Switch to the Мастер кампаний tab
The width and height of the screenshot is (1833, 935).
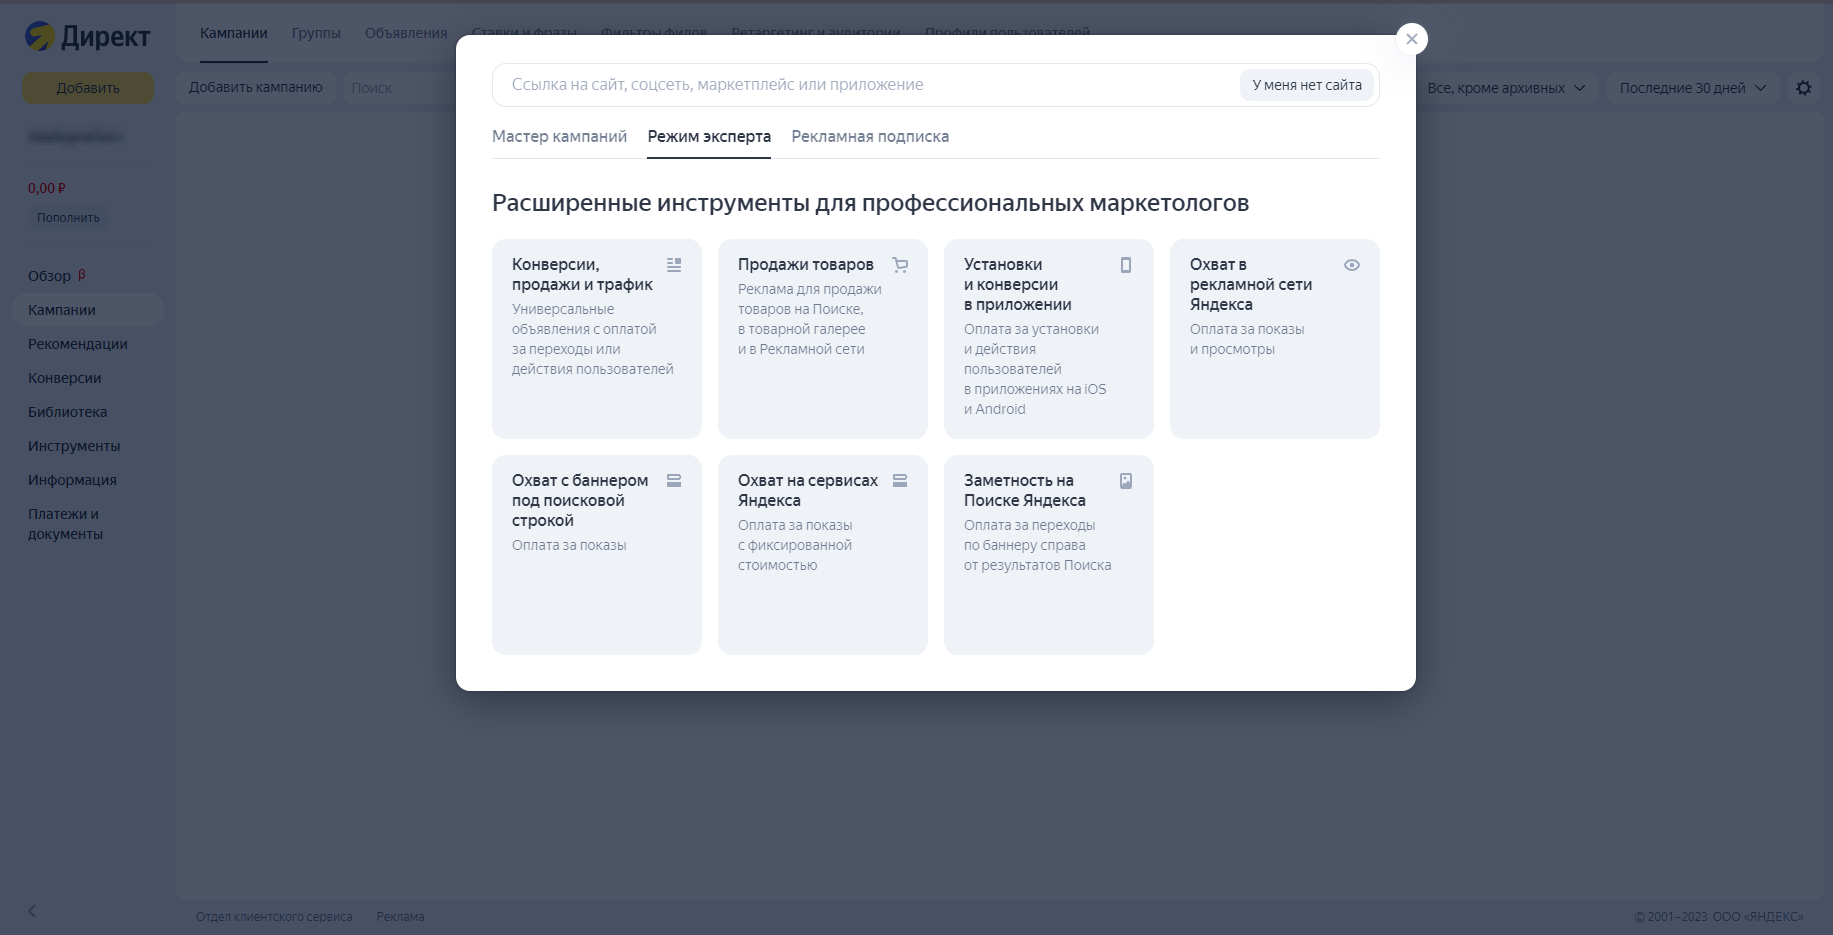(560, 136)
